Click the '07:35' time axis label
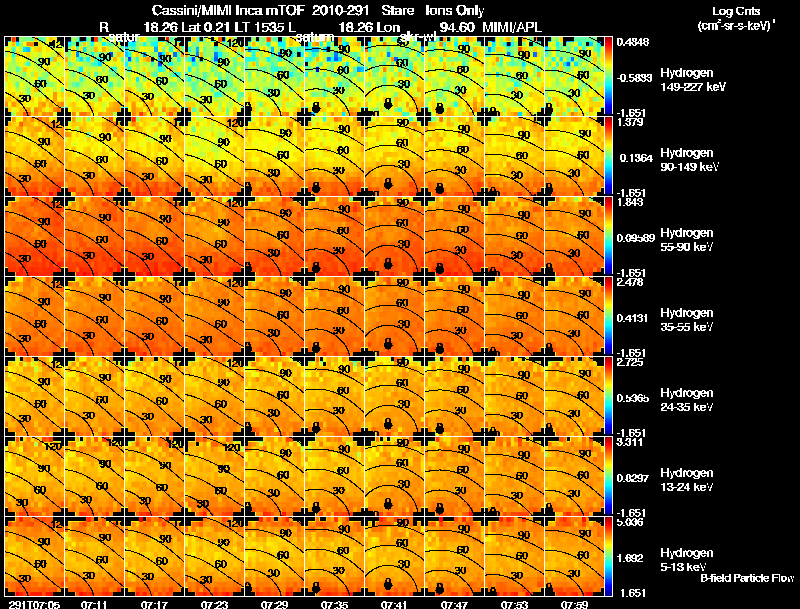This screenshot has height=609, width=800. tap(335, 604)
